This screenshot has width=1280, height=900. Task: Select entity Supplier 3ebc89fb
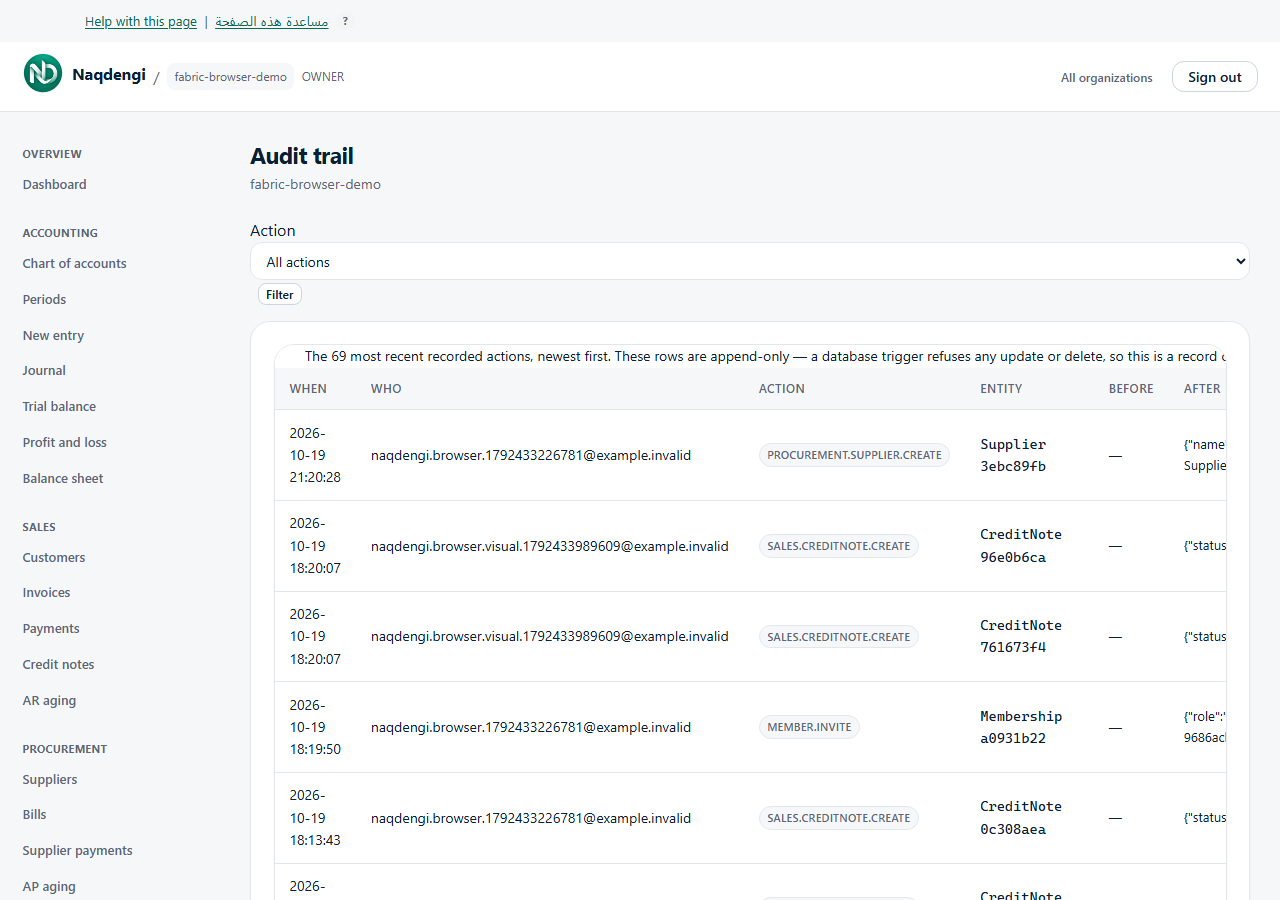tap(1014, 455)
